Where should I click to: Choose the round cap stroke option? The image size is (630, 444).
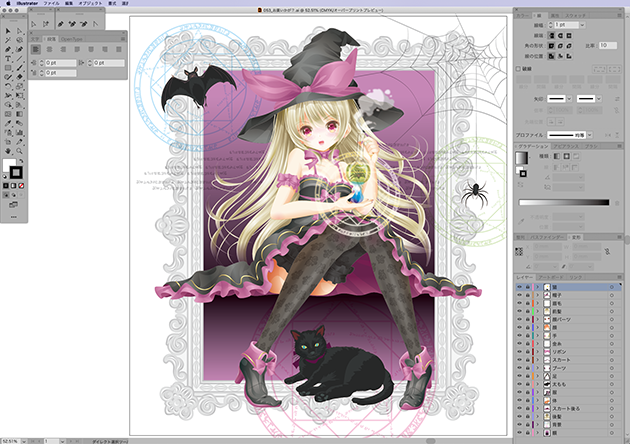(560, 36)
